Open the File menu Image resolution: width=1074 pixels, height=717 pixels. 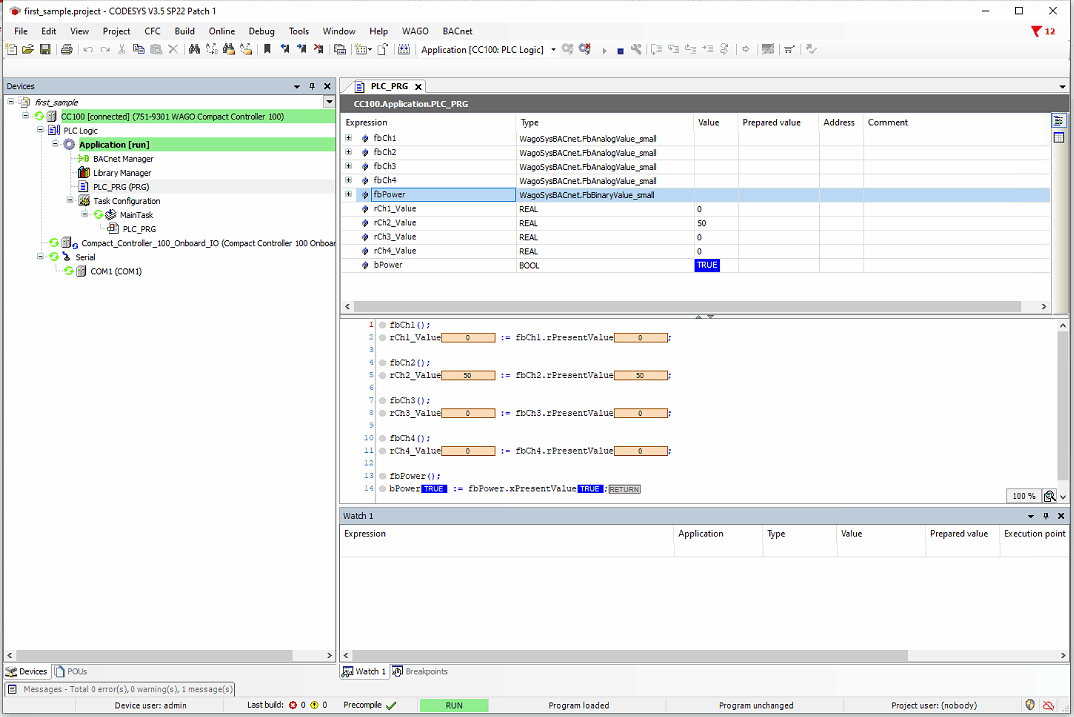click(x=21, y=32)
